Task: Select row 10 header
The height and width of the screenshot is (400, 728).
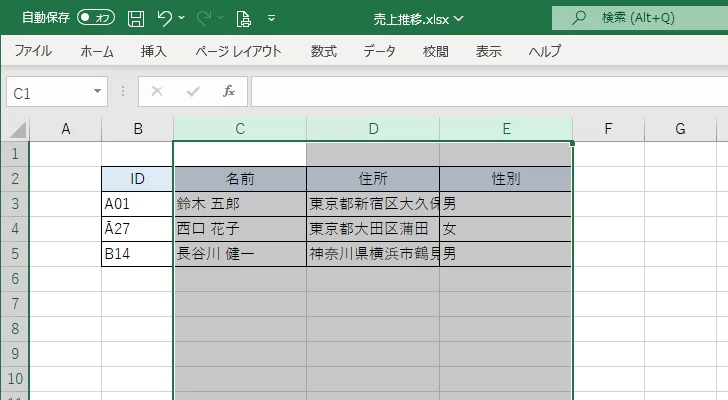Action: click(15, 379)
